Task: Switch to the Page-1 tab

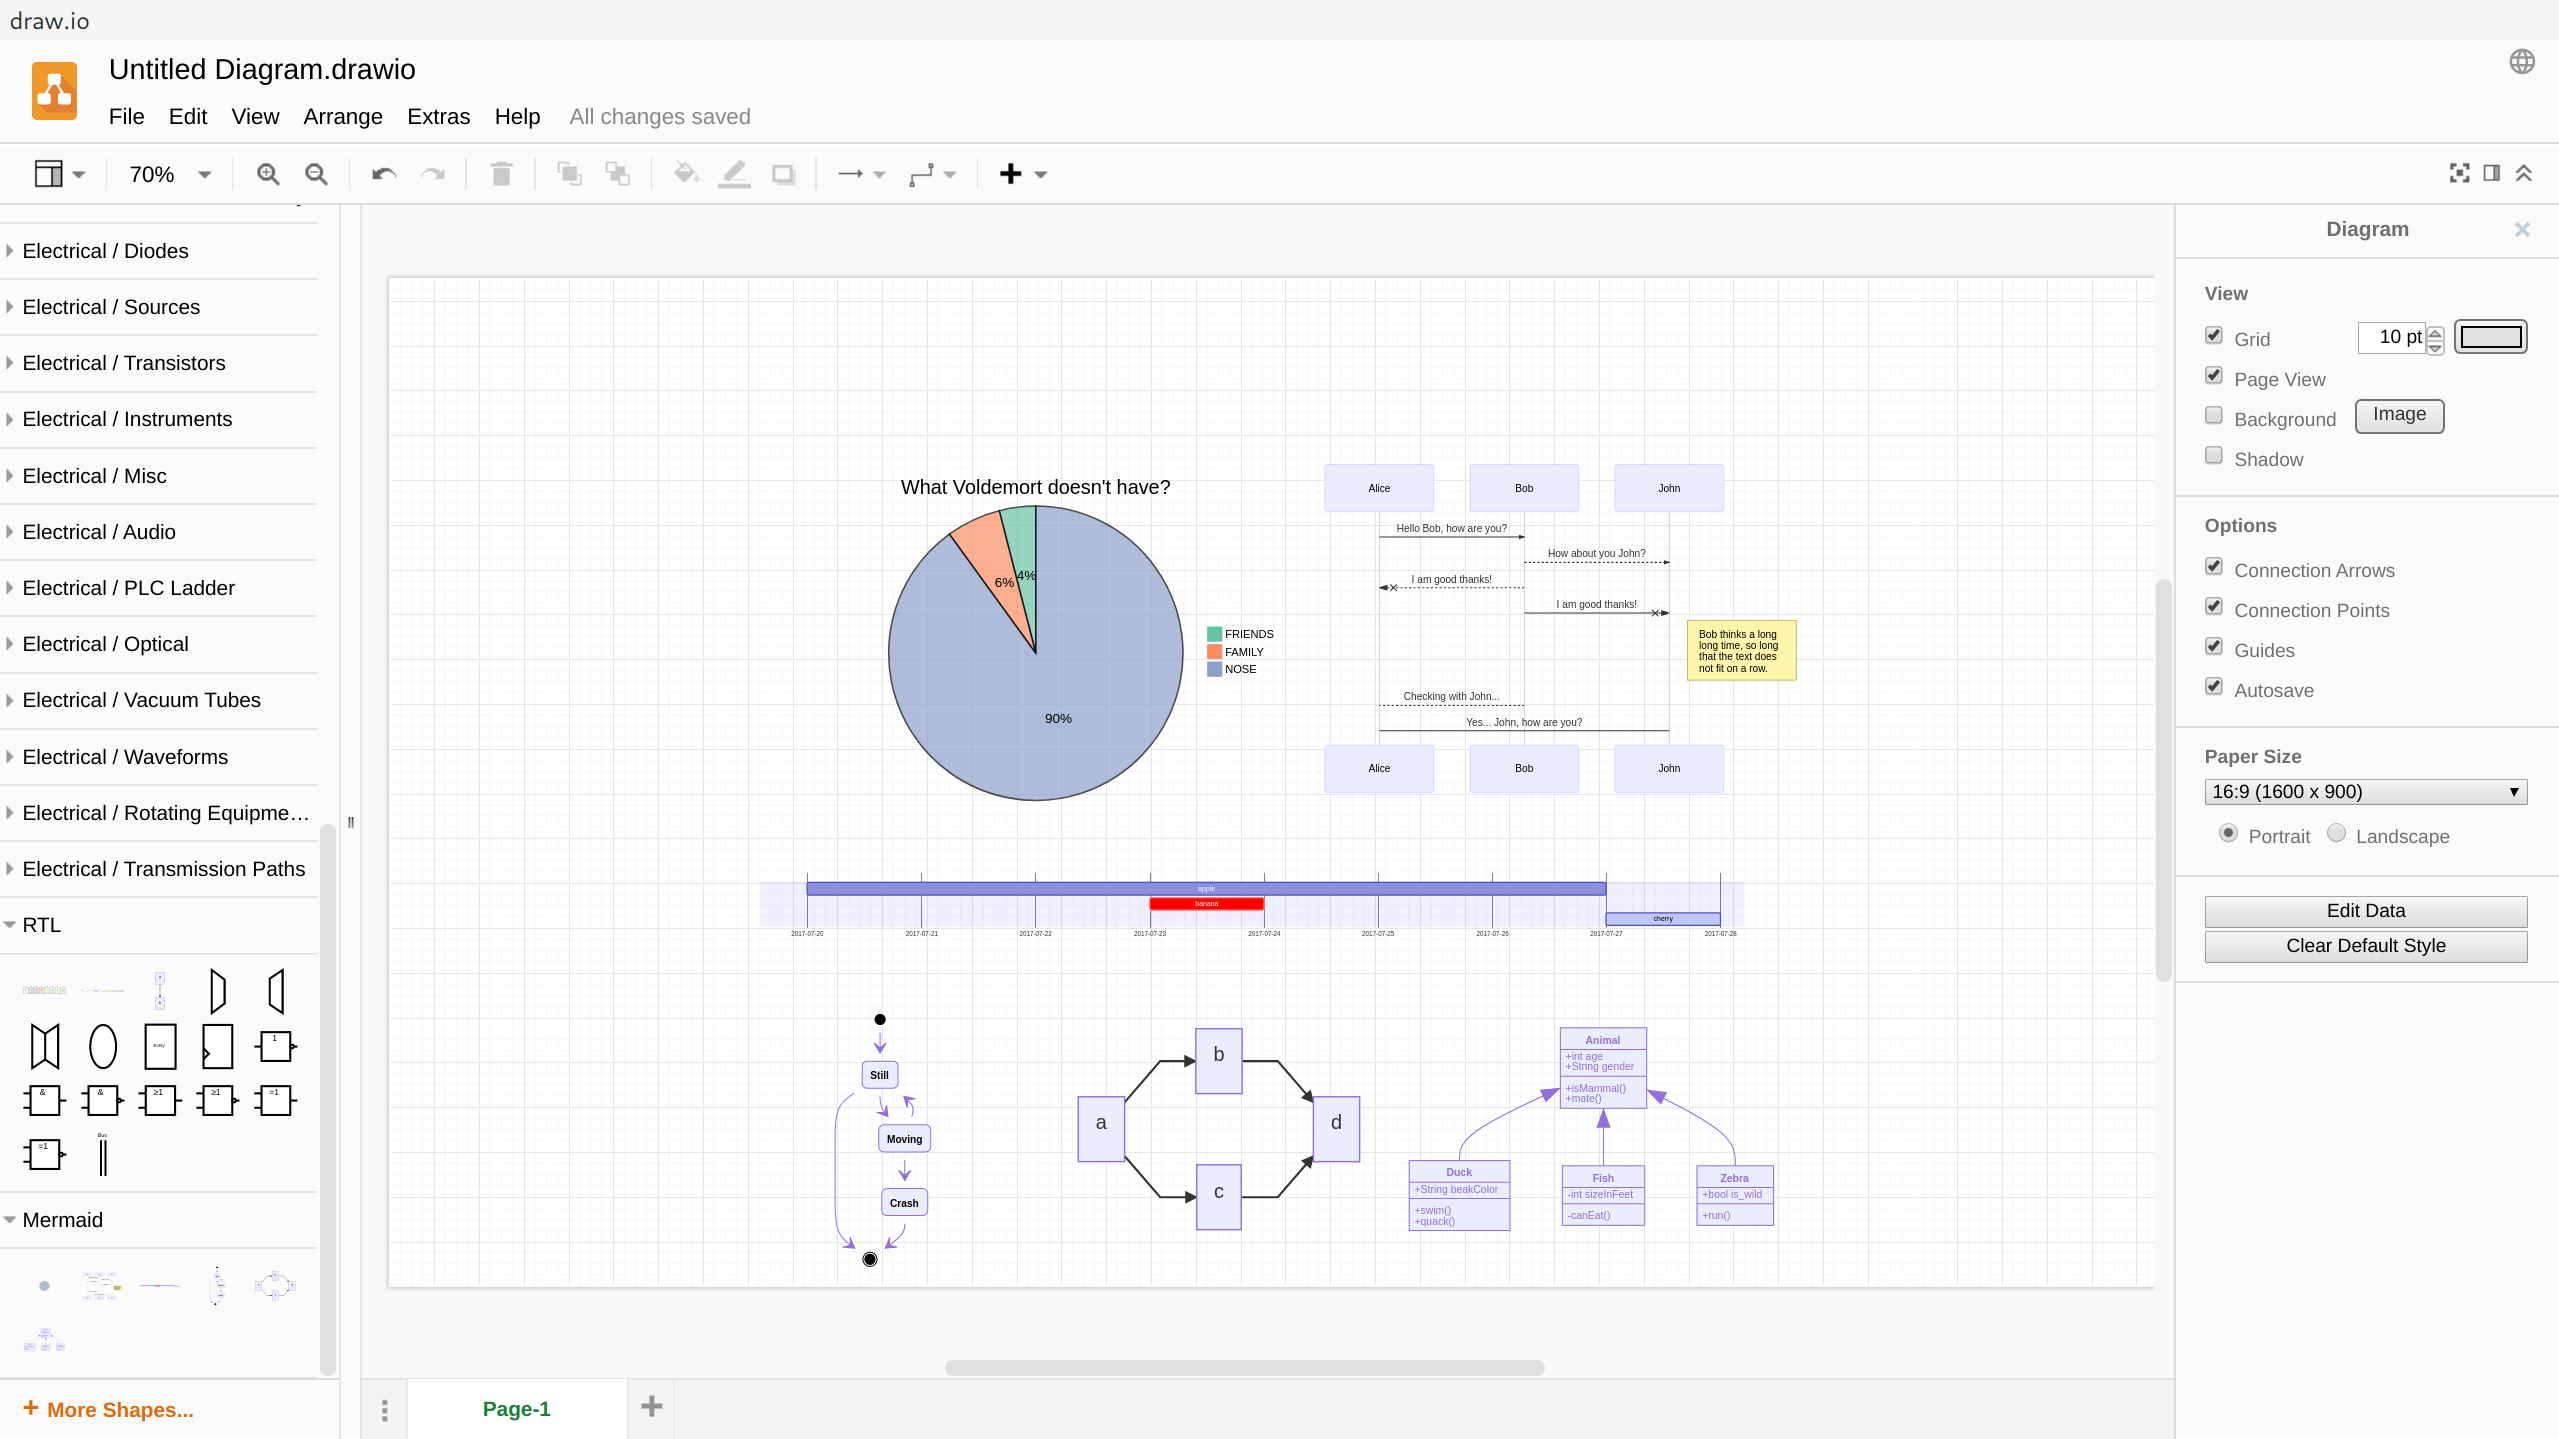Action: coord(516,1408)
